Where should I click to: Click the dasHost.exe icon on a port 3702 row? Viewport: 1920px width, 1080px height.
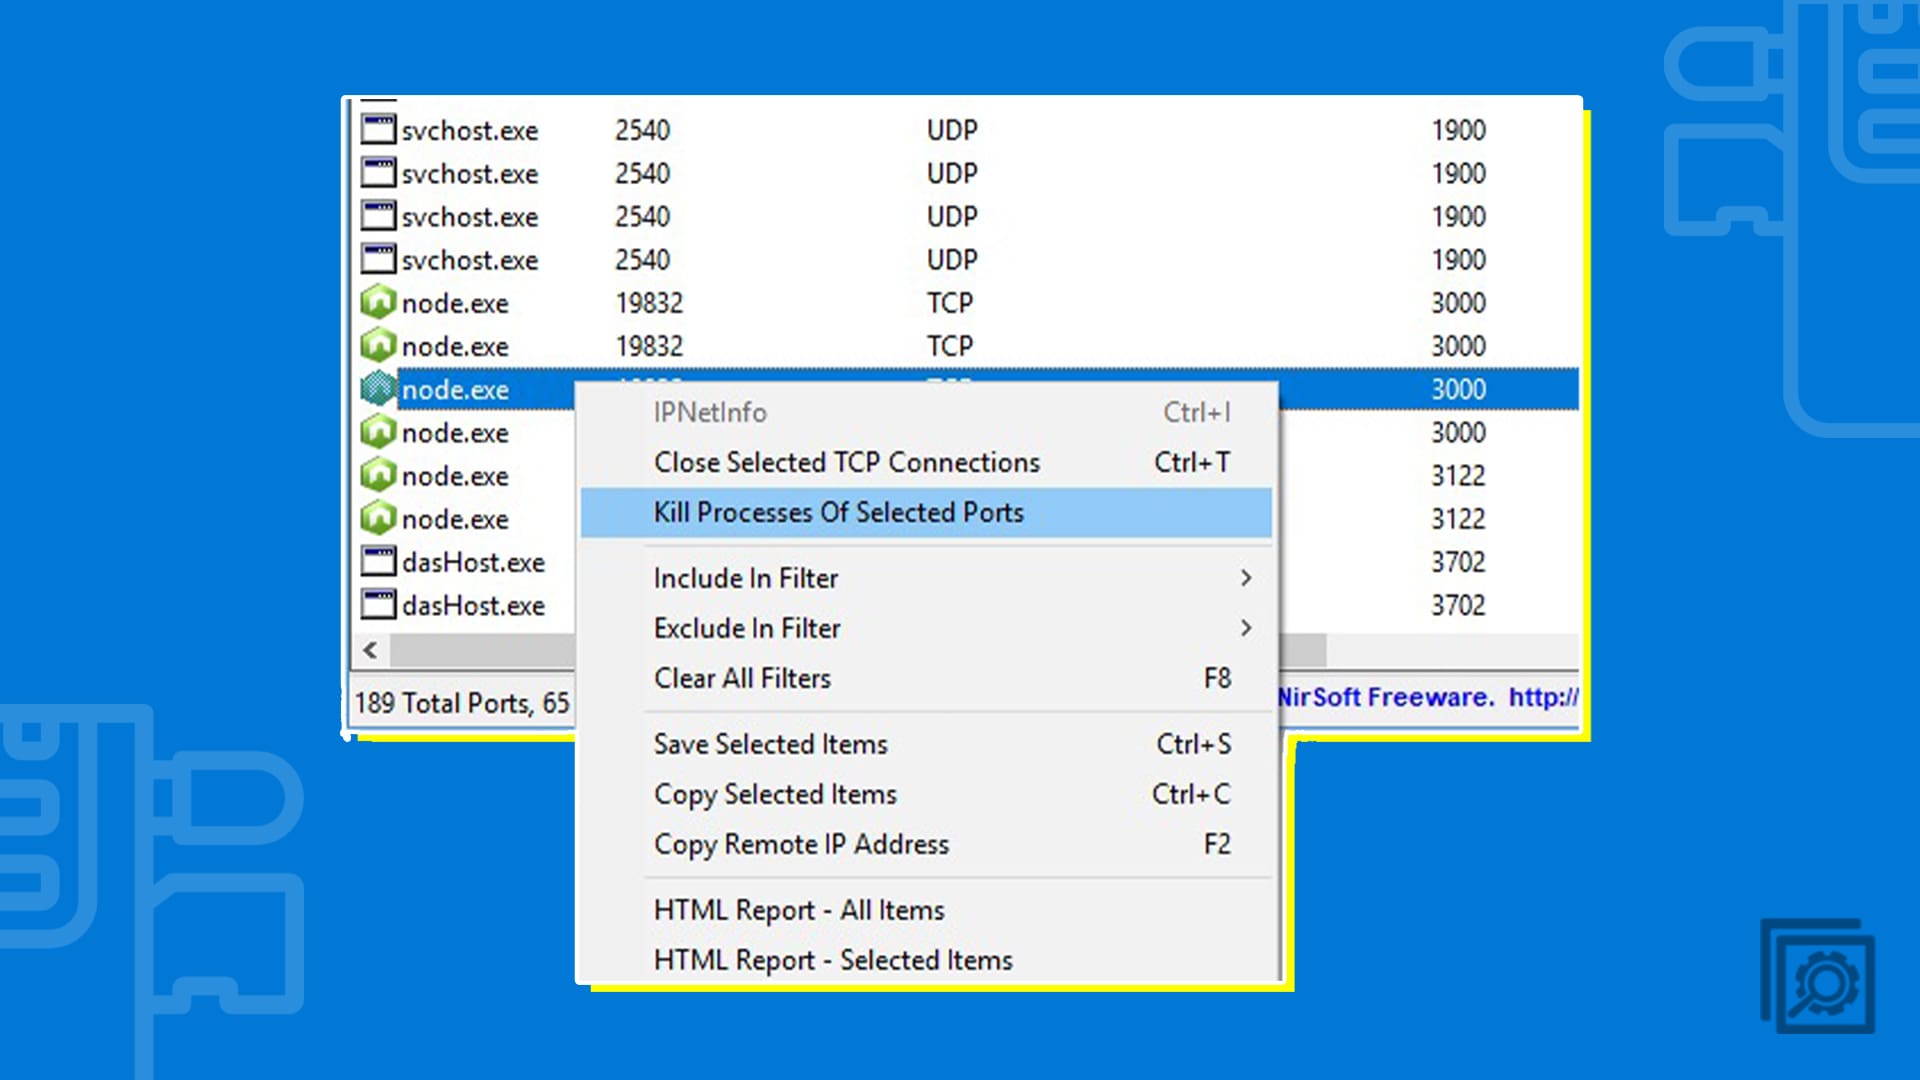378,562
